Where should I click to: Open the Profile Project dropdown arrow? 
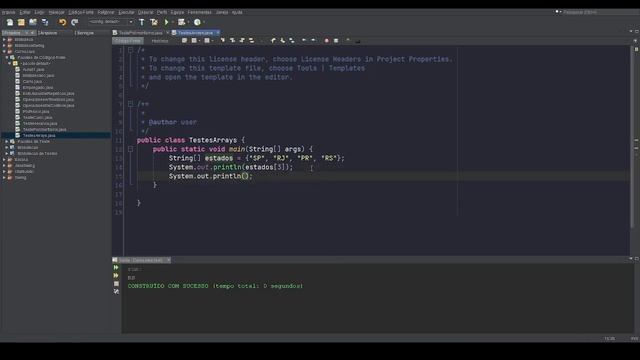point(204,22)
